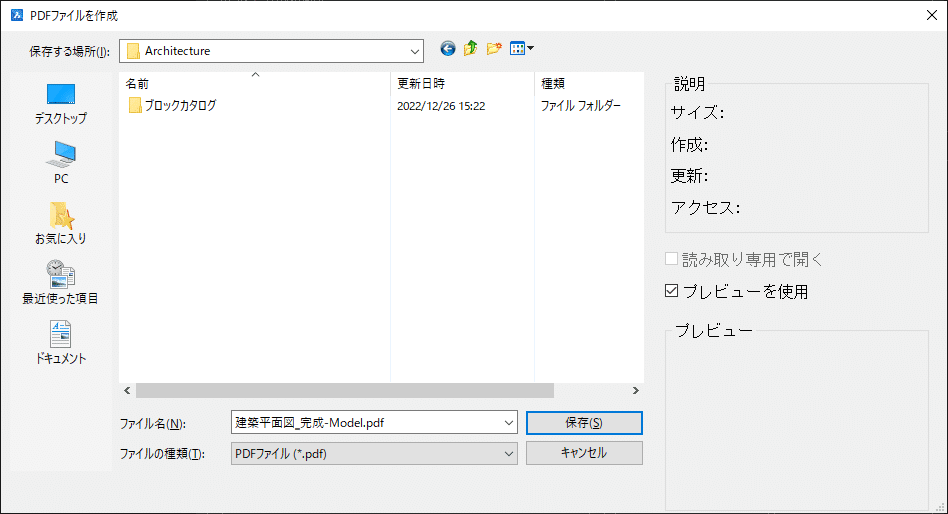Screen dimensions: 948x514
Task: Click the 保存(S) button
Action: [584, 423]
